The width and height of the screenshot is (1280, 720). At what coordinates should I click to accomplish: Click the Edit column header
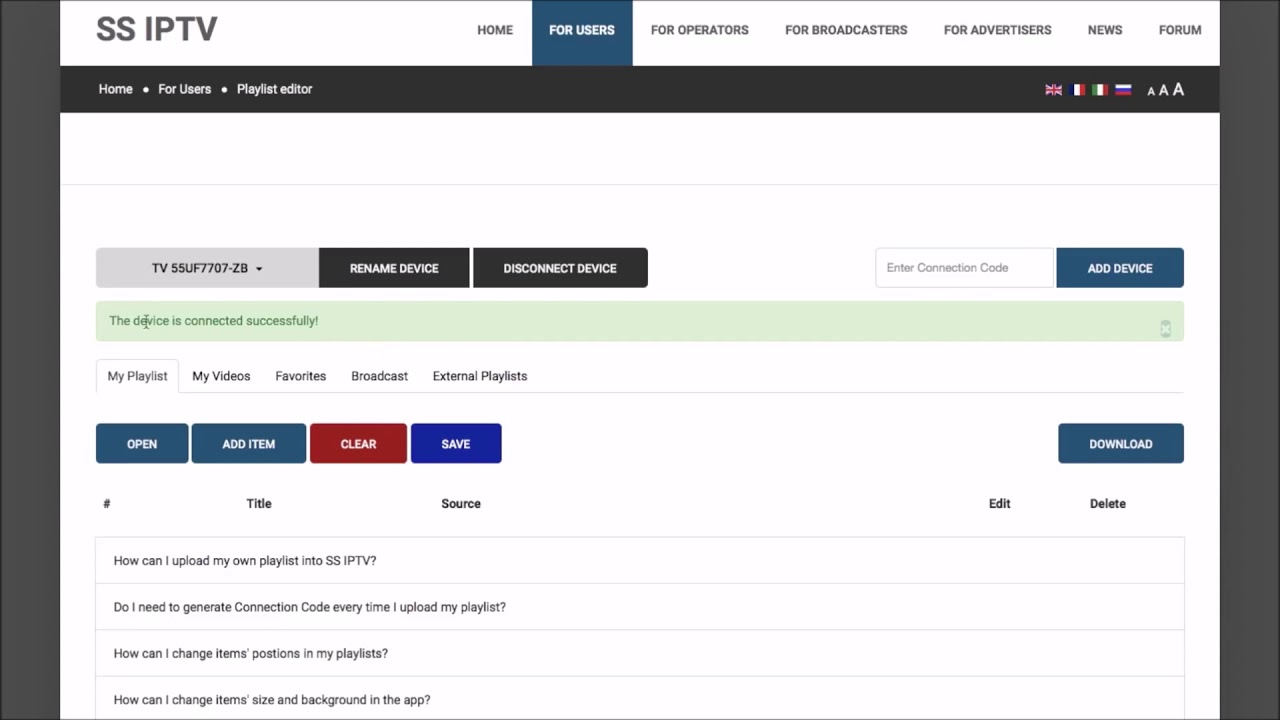tap(1000, 504)
